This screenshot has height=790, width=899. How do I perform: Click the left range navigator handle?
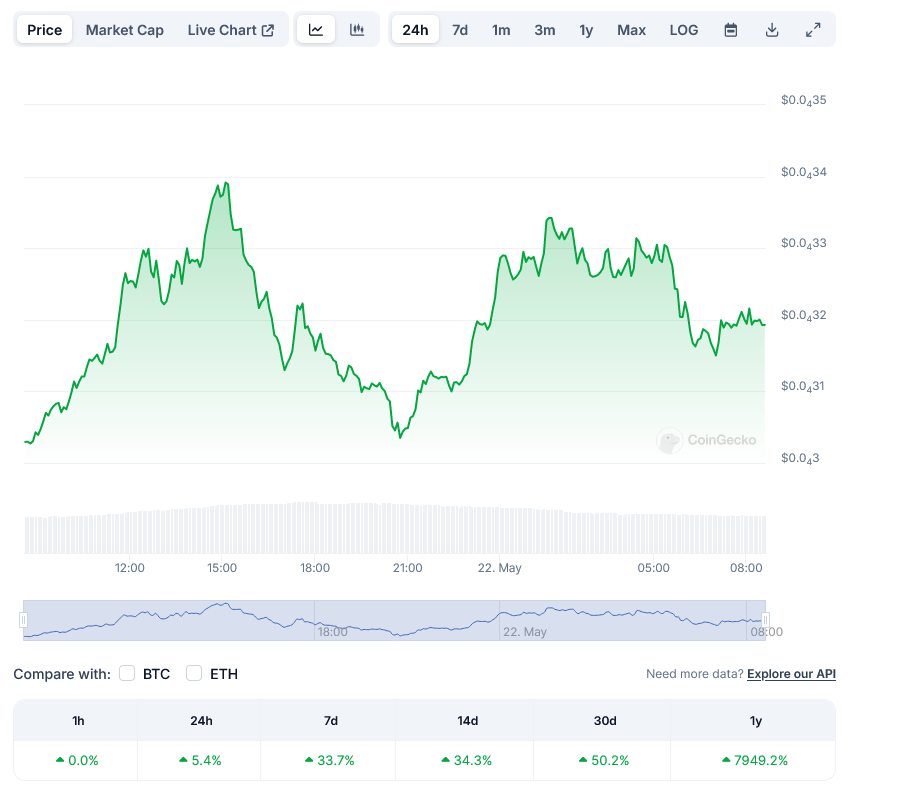(x=24, y=620)
